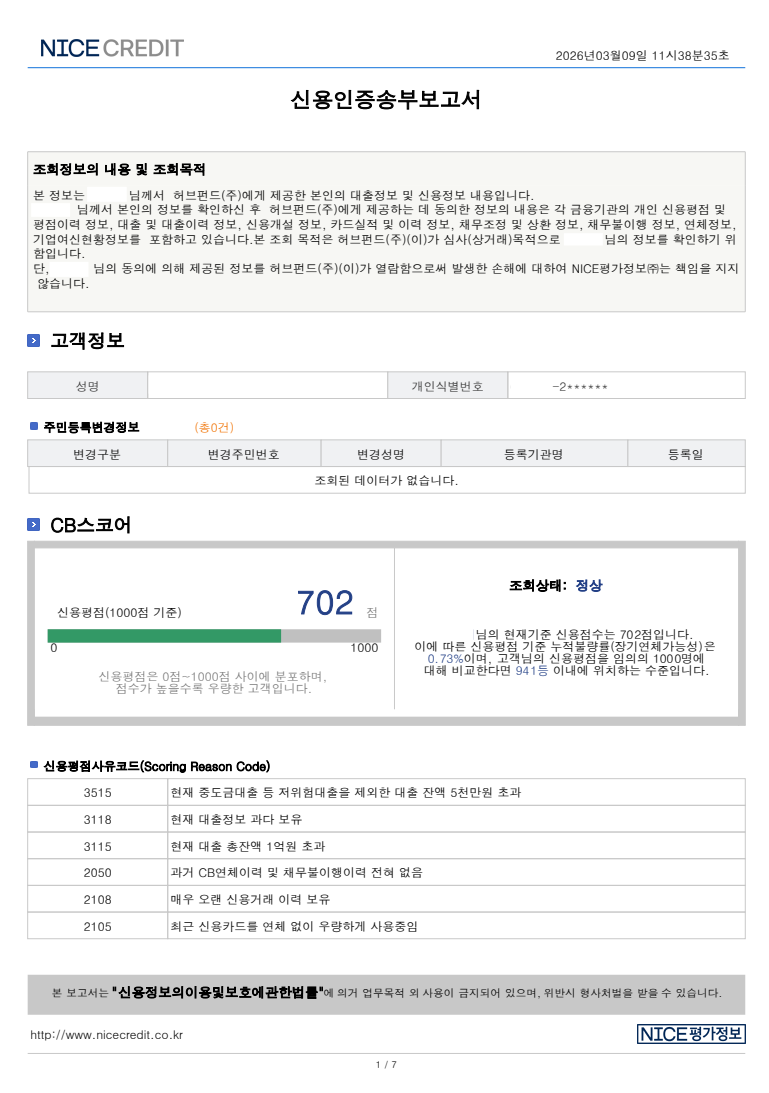
Task: Open the www.nicecredit.co.kr footer link
Action: click(106, 1035)
